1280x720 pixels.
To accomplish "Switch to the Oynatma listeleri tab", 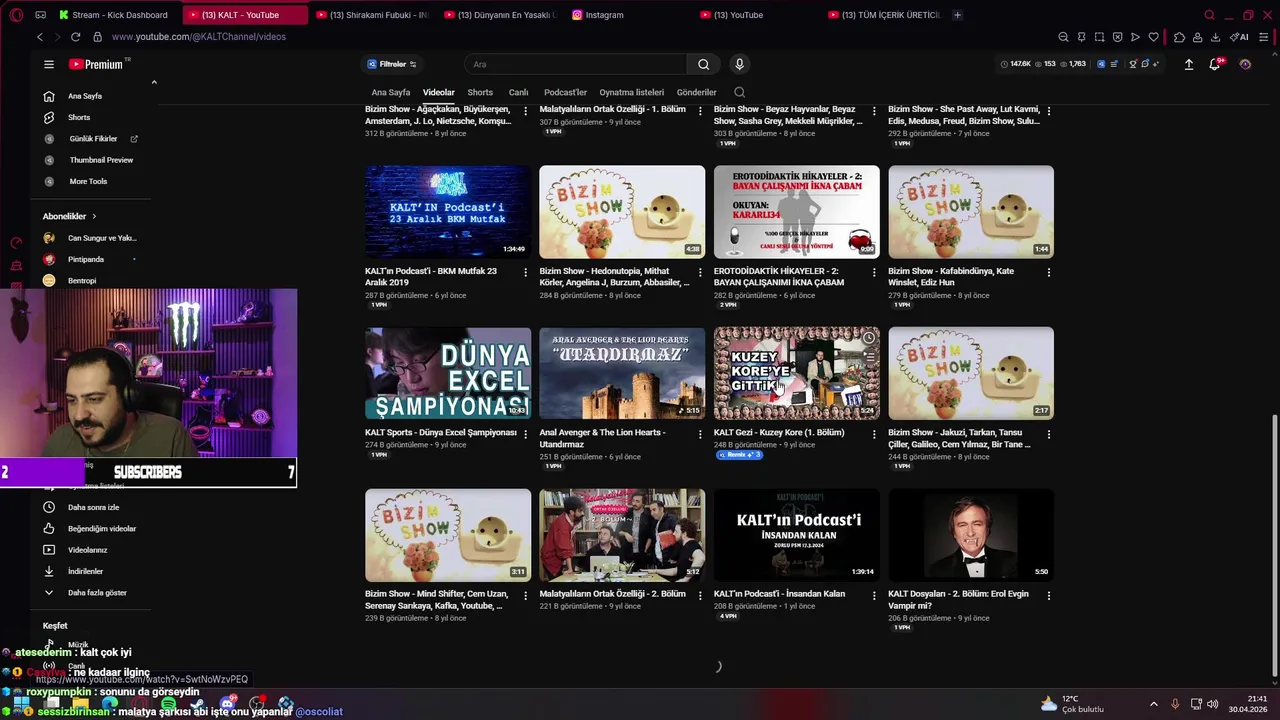I will pos(631,92).
